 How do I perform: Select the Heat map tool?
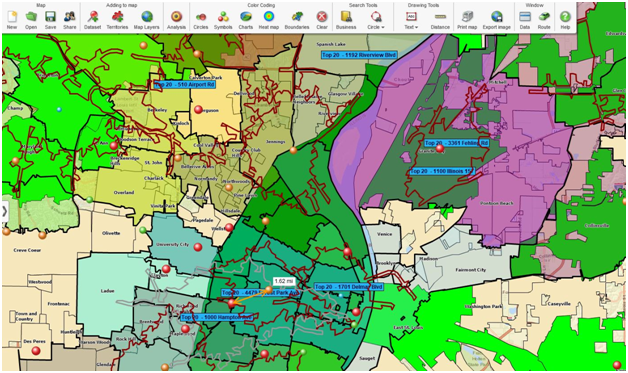[269, 20]
